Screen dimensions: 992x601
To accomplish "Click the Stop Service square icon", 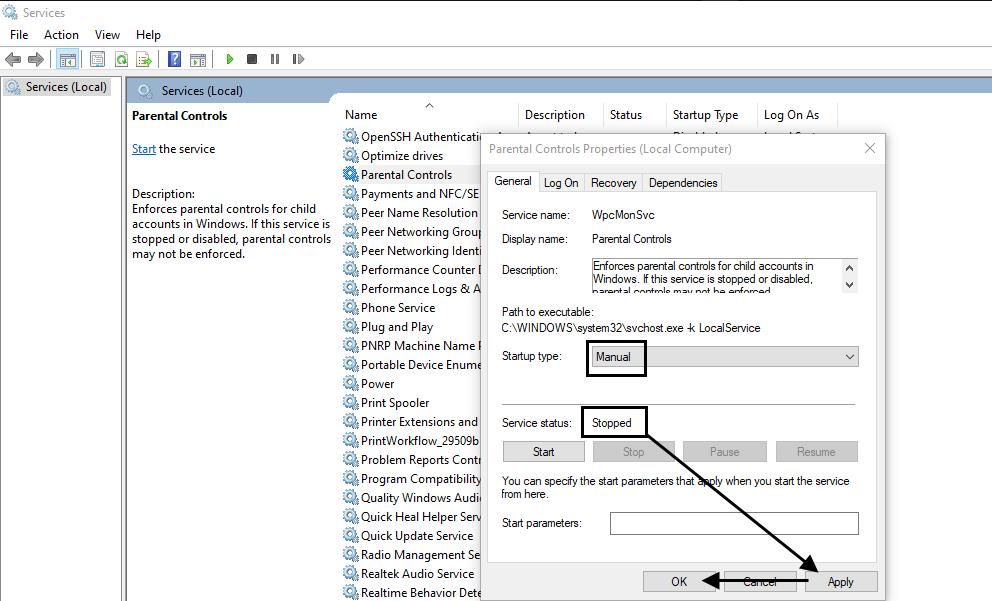I will (252, 59).
